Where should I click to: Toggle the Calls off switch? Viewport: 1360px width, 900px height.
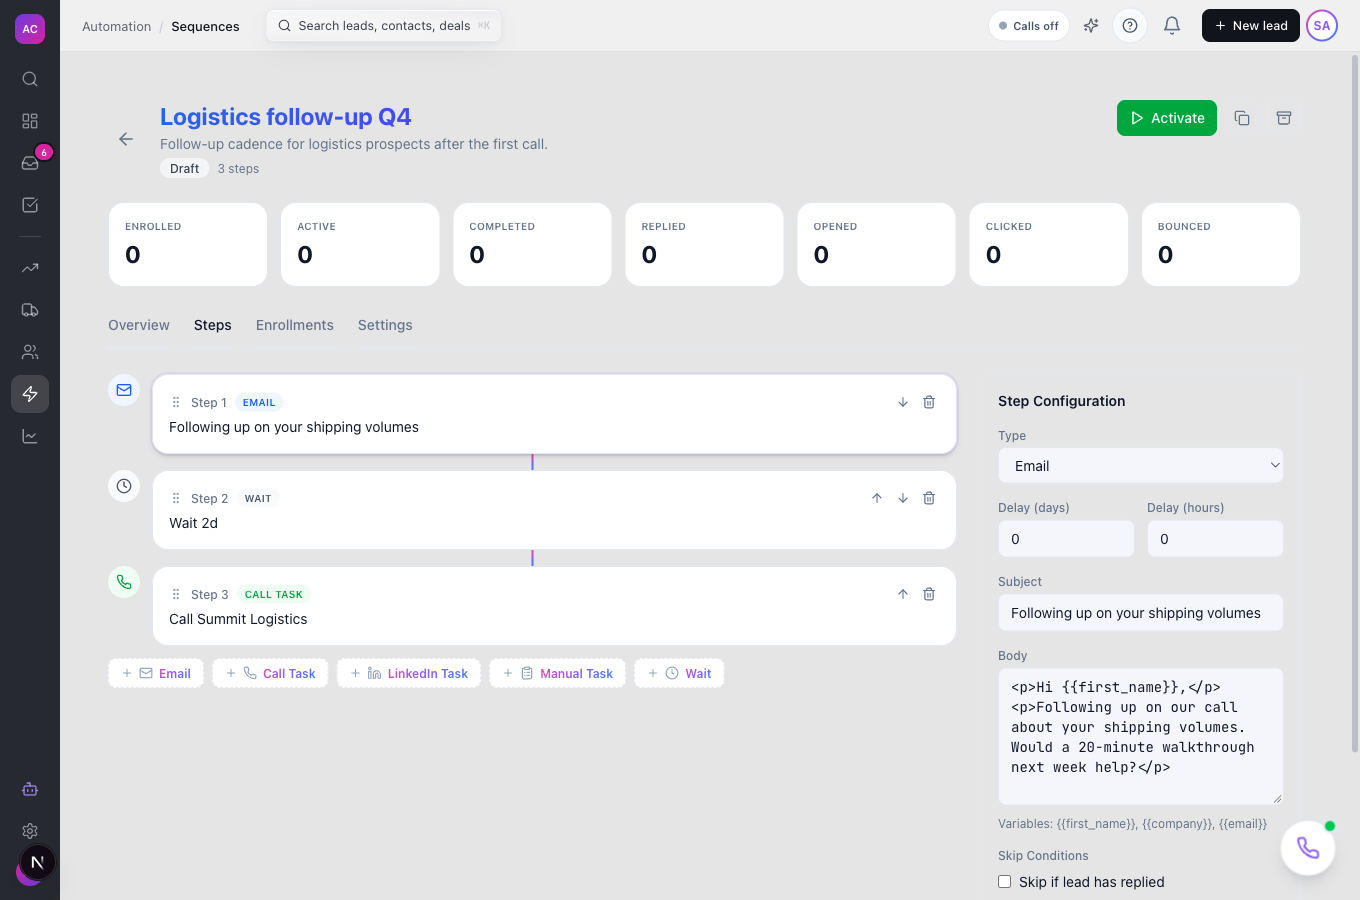point(1029,26)
